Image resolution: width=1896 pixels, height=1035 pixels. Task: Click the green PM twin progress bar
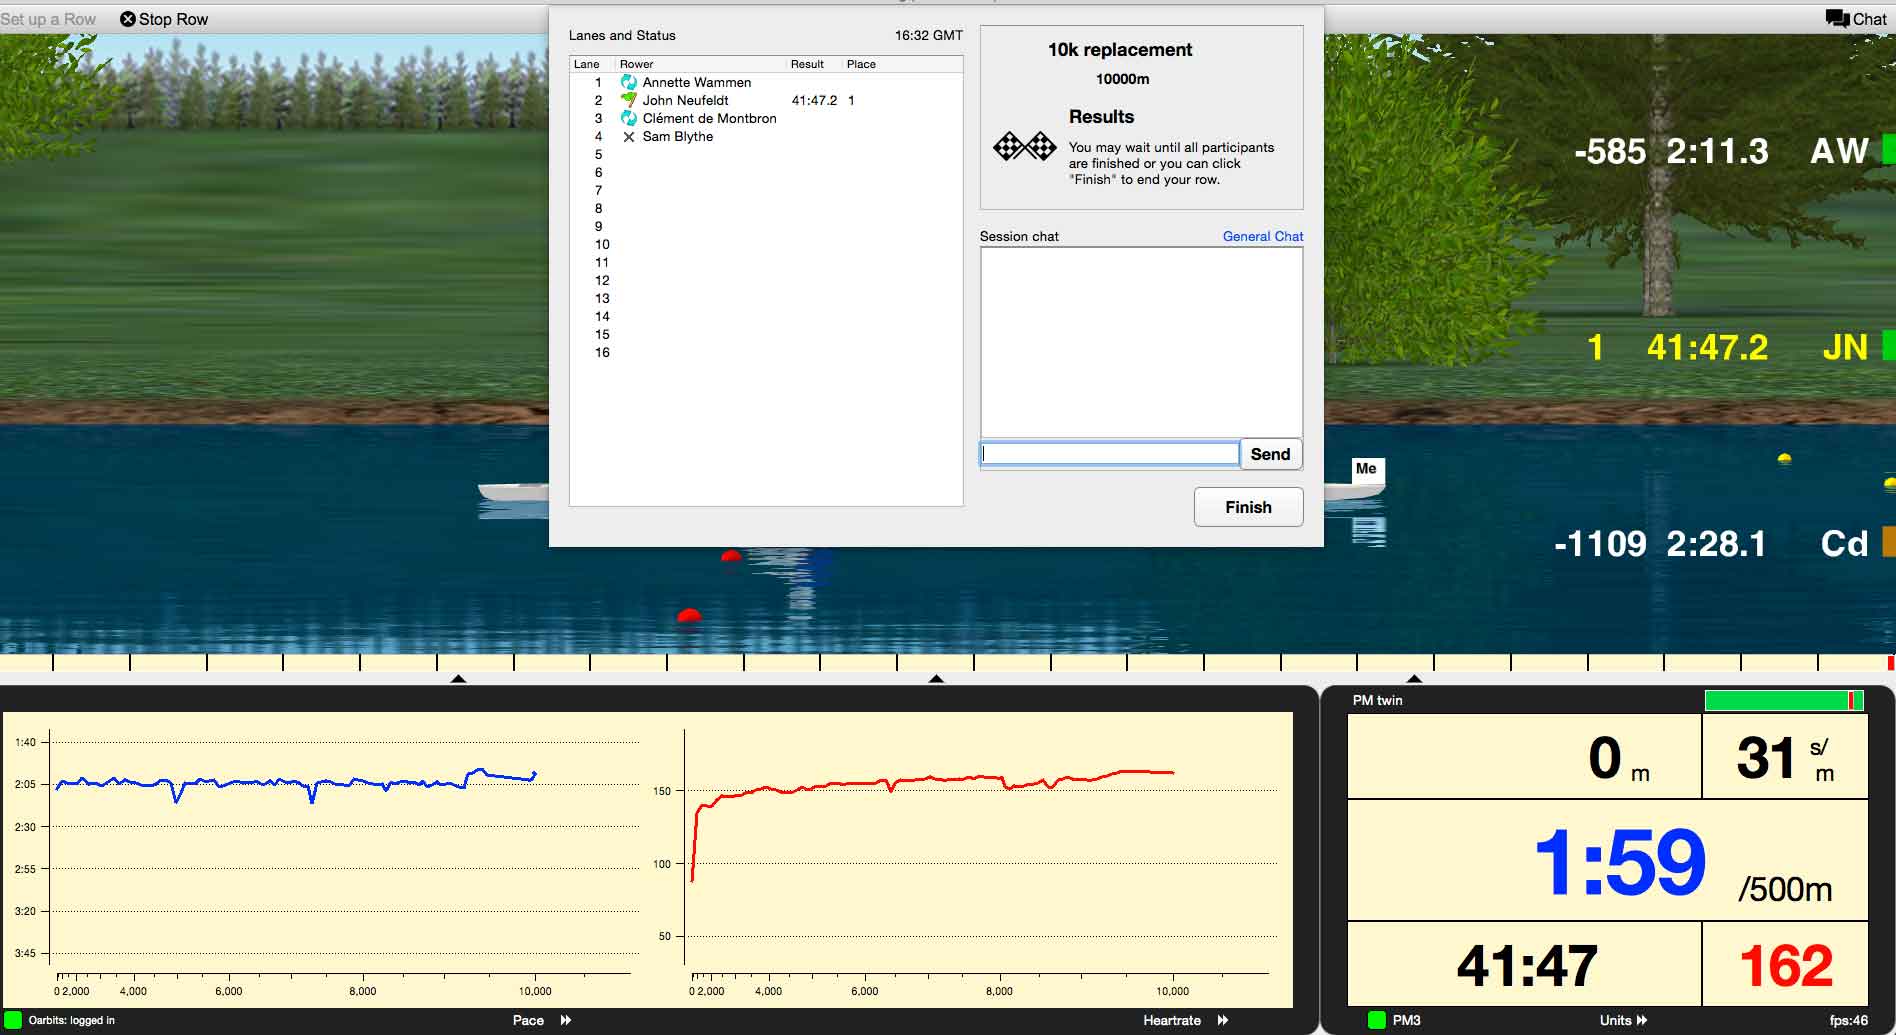pyautogui.click(x=1784, y=700)
